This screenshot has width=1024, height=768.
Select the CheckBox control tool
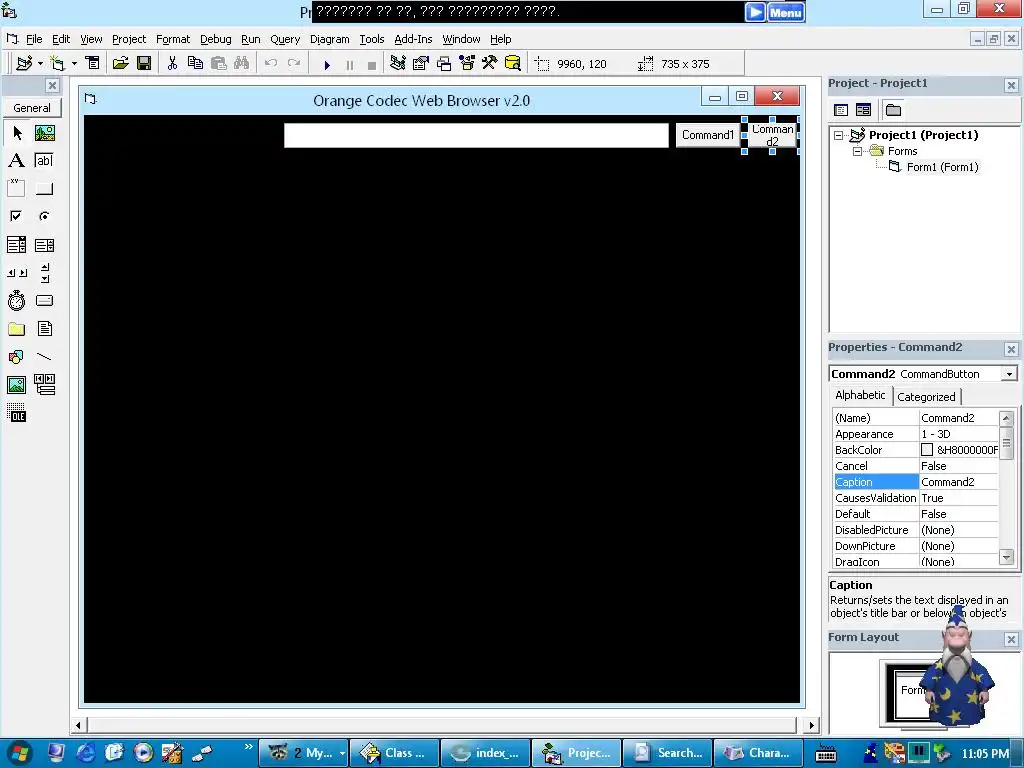pyautogui.click(x=17, y=216)
